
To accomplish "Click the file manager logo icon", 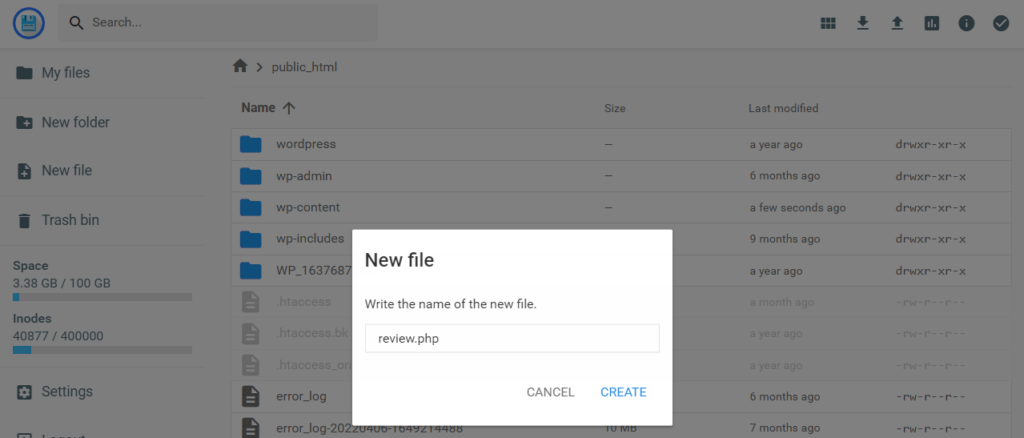I will 29,23.
